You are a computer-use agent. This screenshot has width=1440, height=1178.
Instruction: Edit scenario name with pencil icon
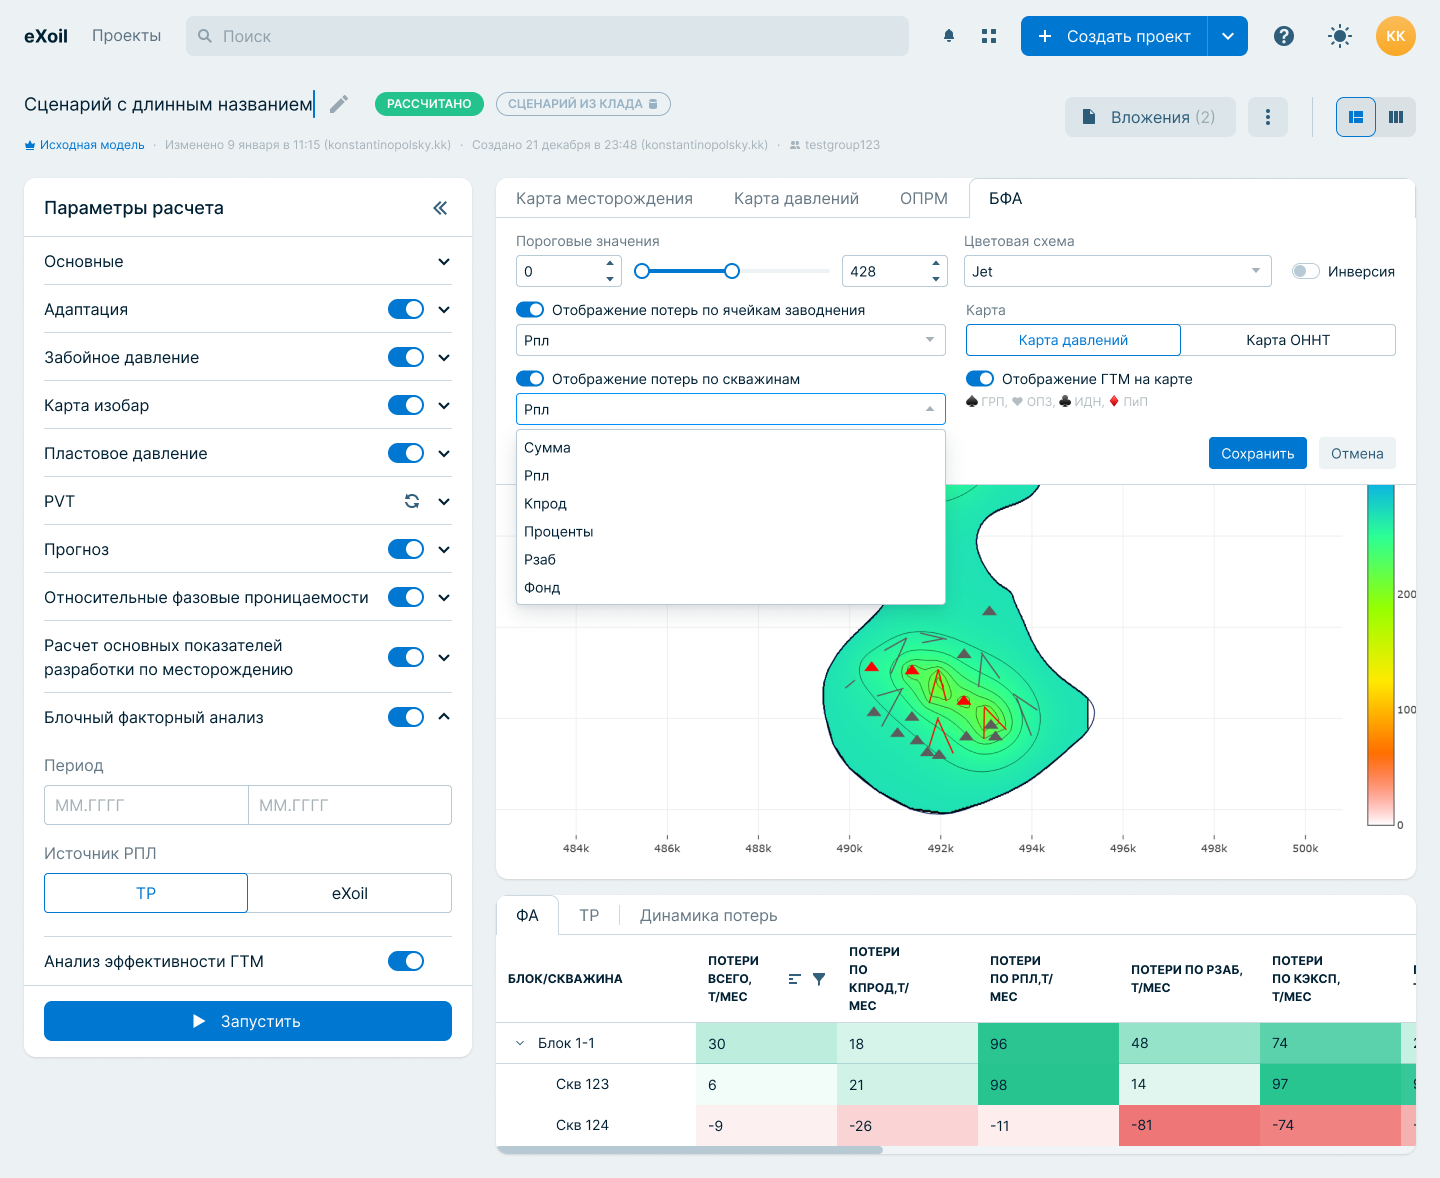pyautogui.click(x=340, y=104)
